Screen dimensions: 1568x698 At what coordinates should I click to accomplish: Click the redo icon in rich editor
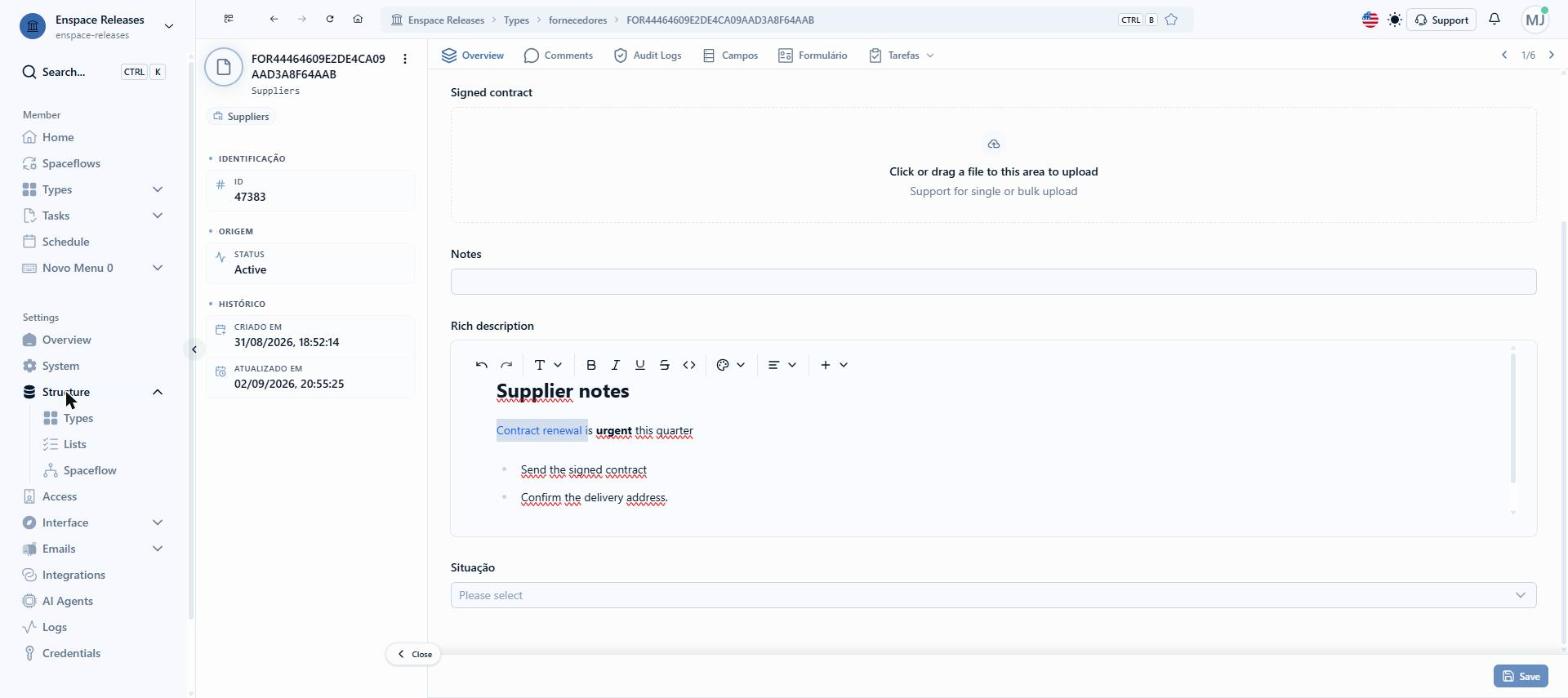coord(506,365)
